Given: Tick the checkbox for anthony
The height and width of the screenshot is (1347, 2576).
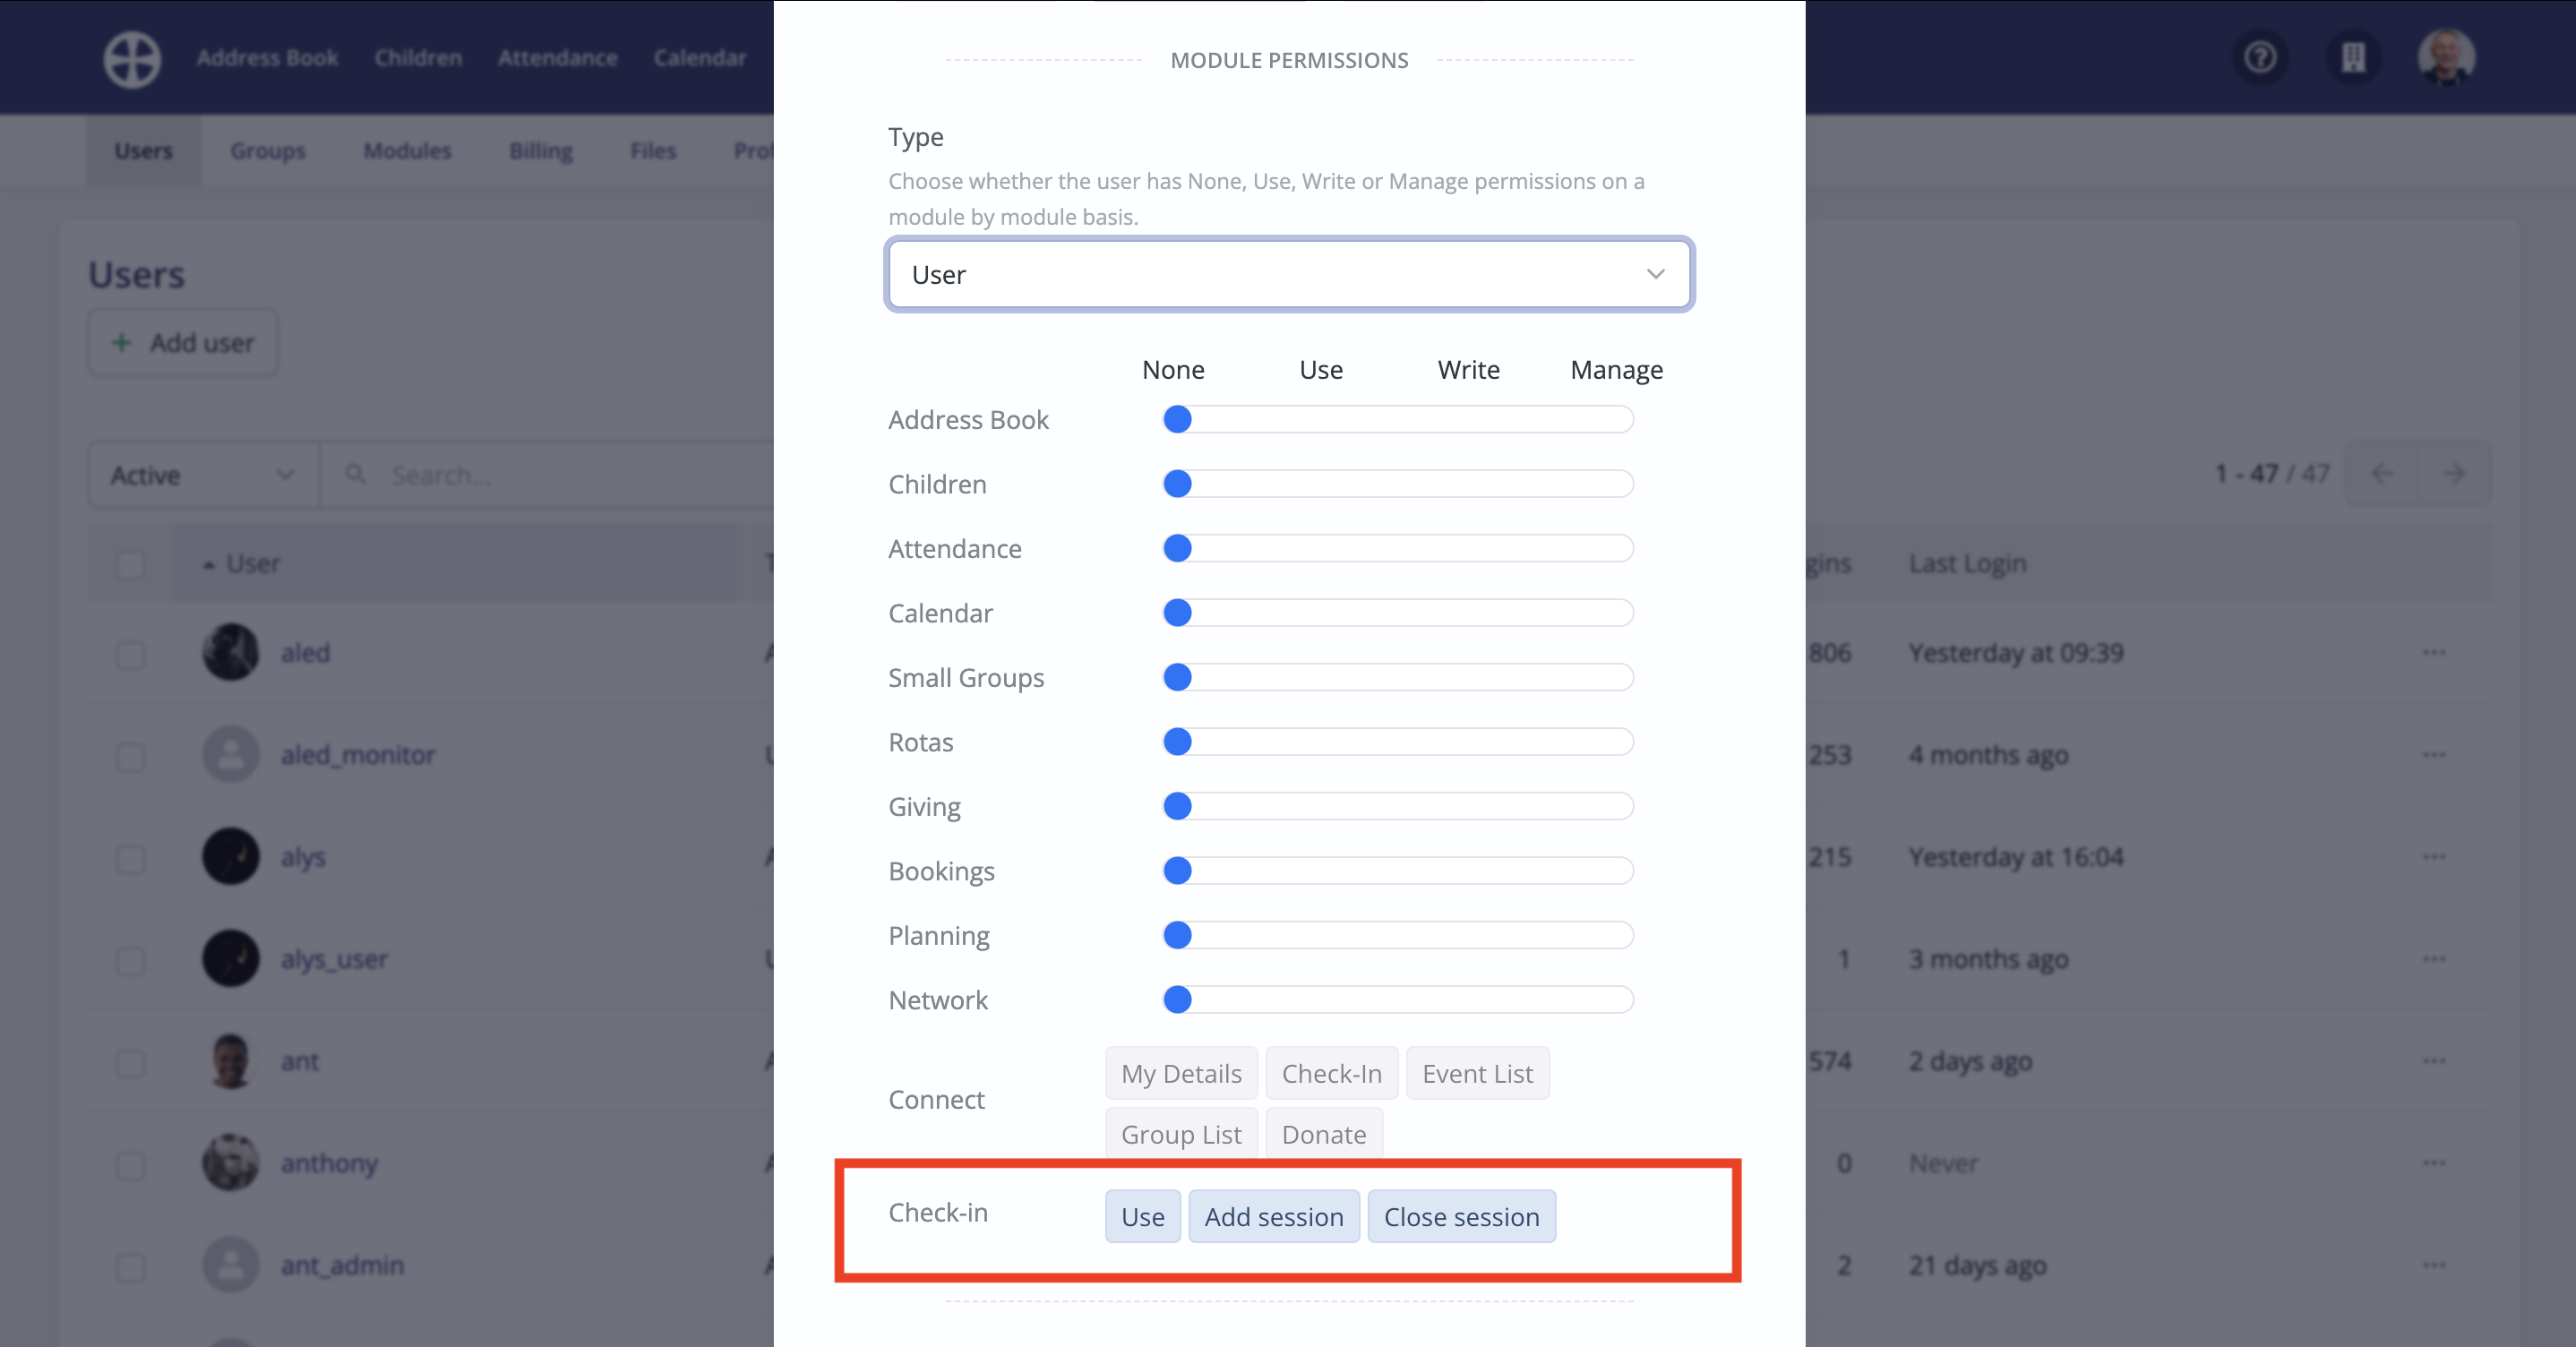Looking at the screenshot, I should tap(131, 1165).
